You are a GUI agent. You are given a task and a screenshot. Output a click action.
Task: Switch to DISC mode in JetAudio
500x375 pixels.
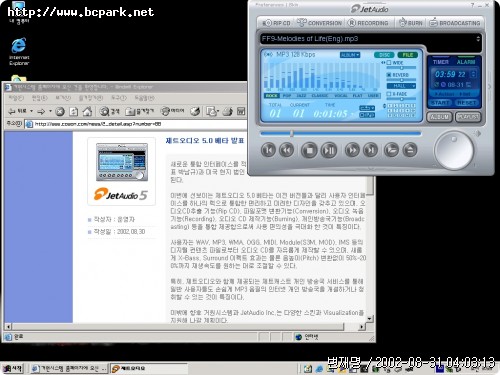(x=384, y=55)
